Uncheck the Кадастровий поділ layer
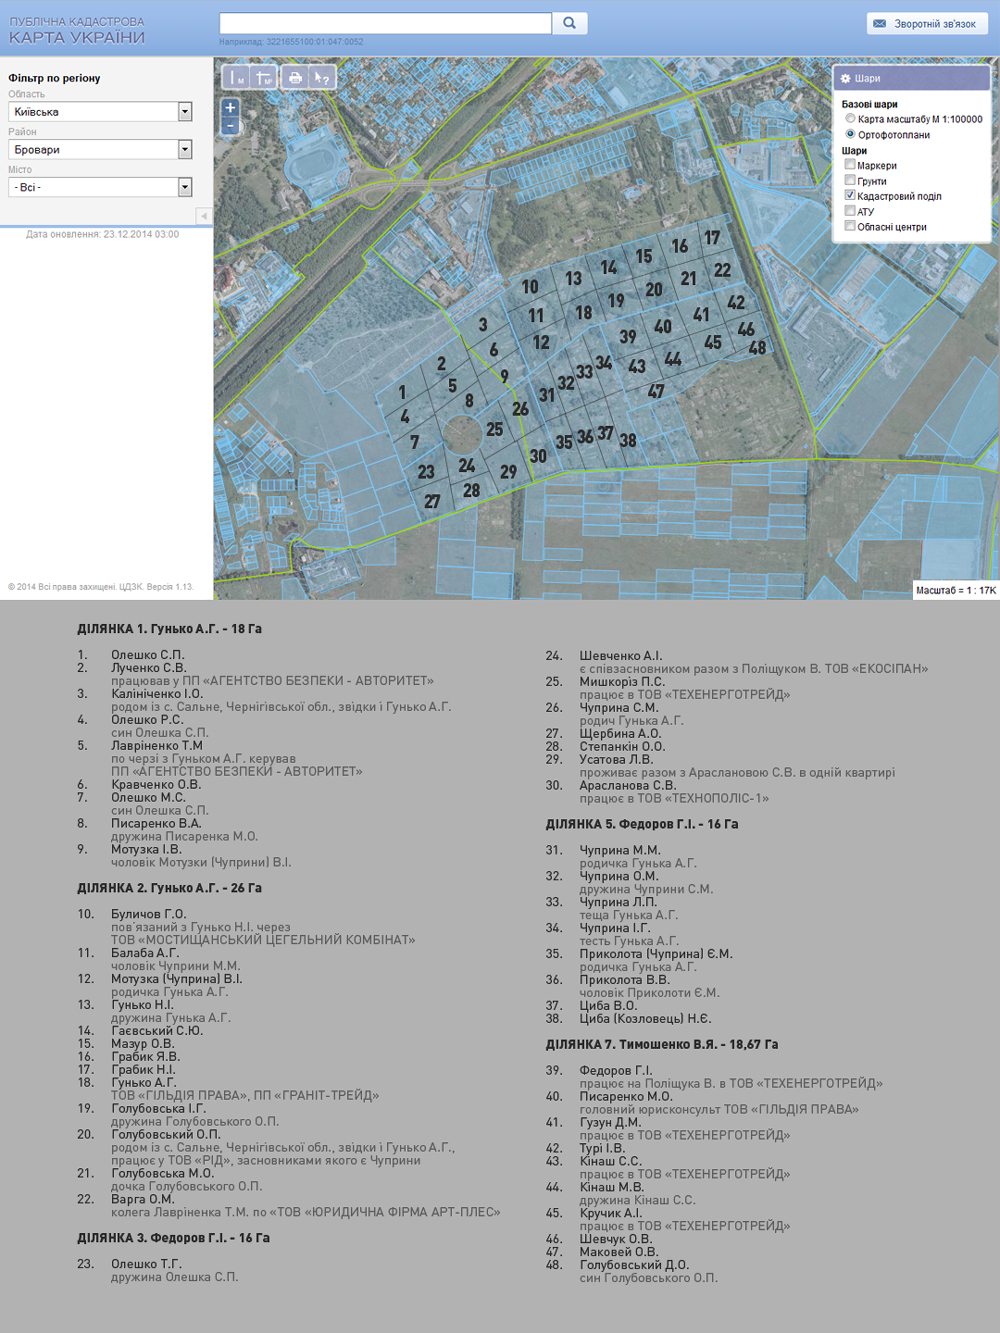 tap(850, 196)
